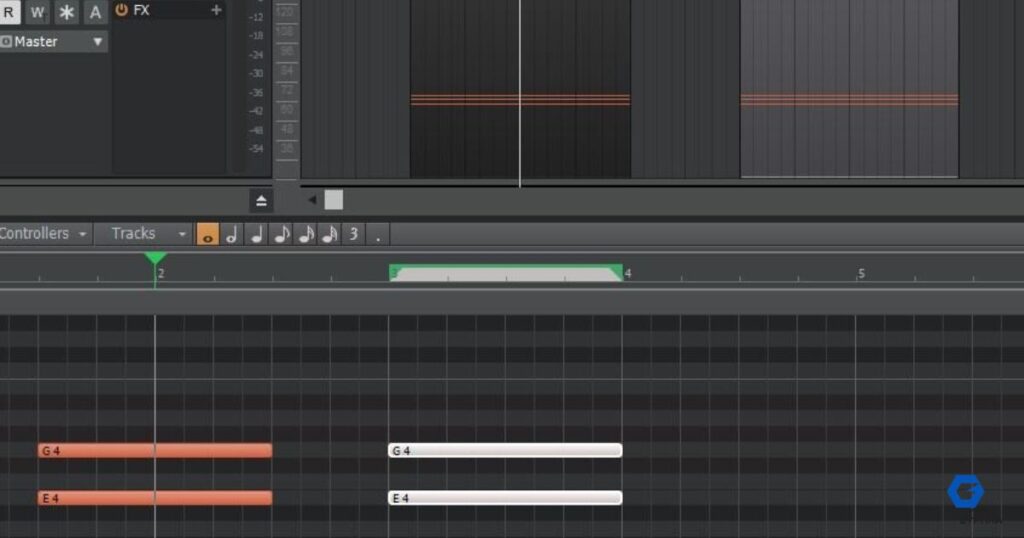1024x538 pixels.
Task: Toggle the dotted note modifier
Action: click(x=377, y=234)
